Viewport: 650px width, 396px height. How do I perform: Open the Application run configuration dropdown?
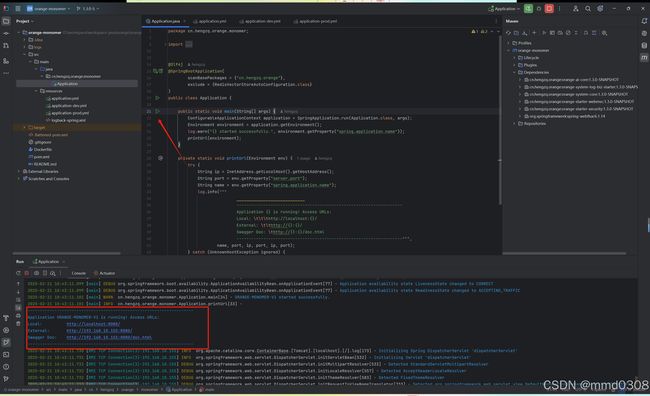coord(504,8)
